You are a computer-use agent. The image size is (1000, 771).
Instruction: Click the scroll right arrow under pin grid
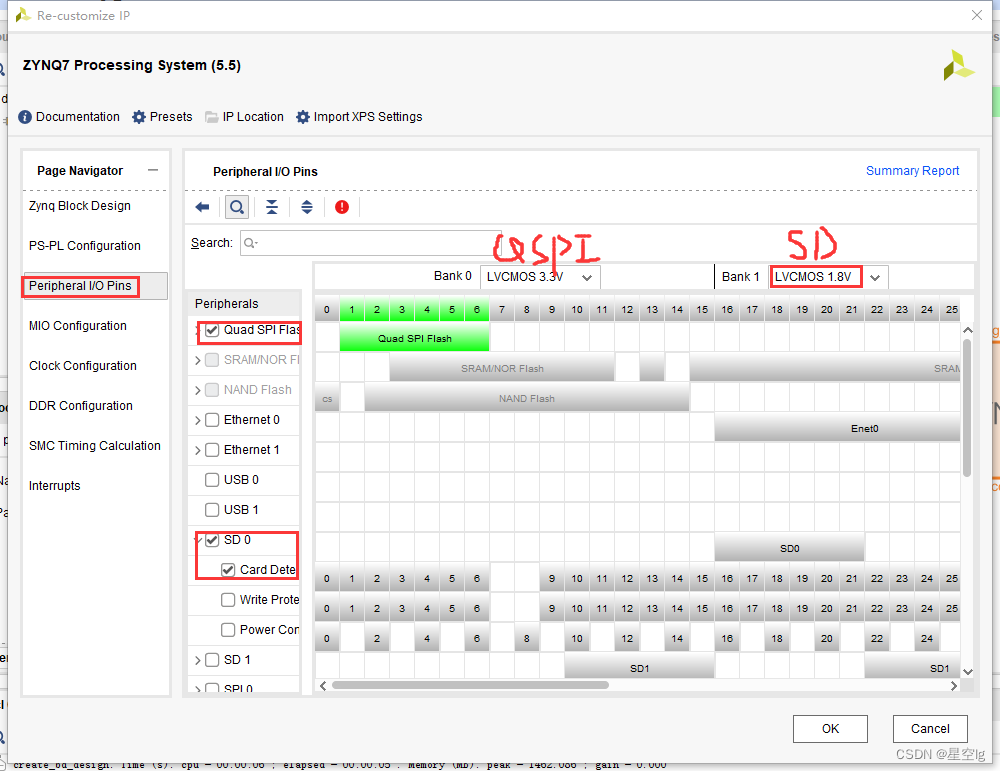pos(953,686)
